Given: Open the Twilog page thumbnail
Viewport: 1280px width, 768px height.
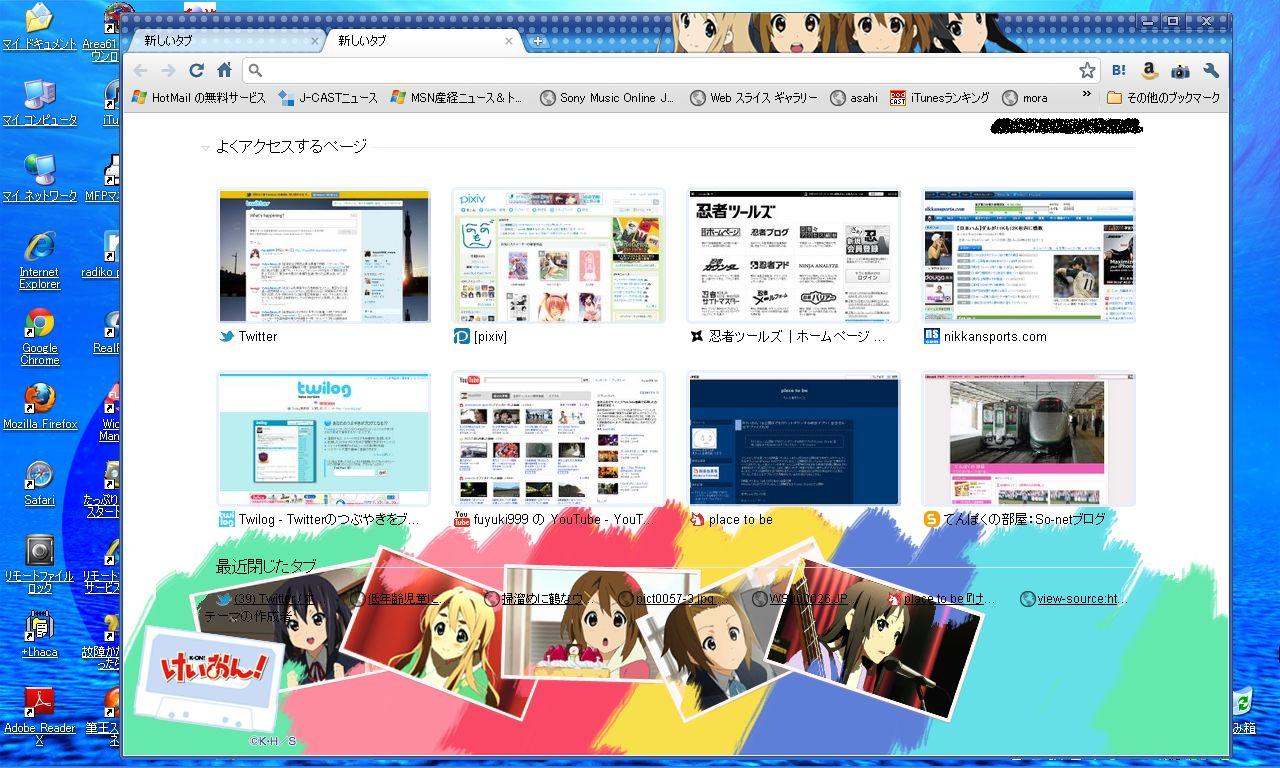Looking at the screenshot, I should (324, 439).
